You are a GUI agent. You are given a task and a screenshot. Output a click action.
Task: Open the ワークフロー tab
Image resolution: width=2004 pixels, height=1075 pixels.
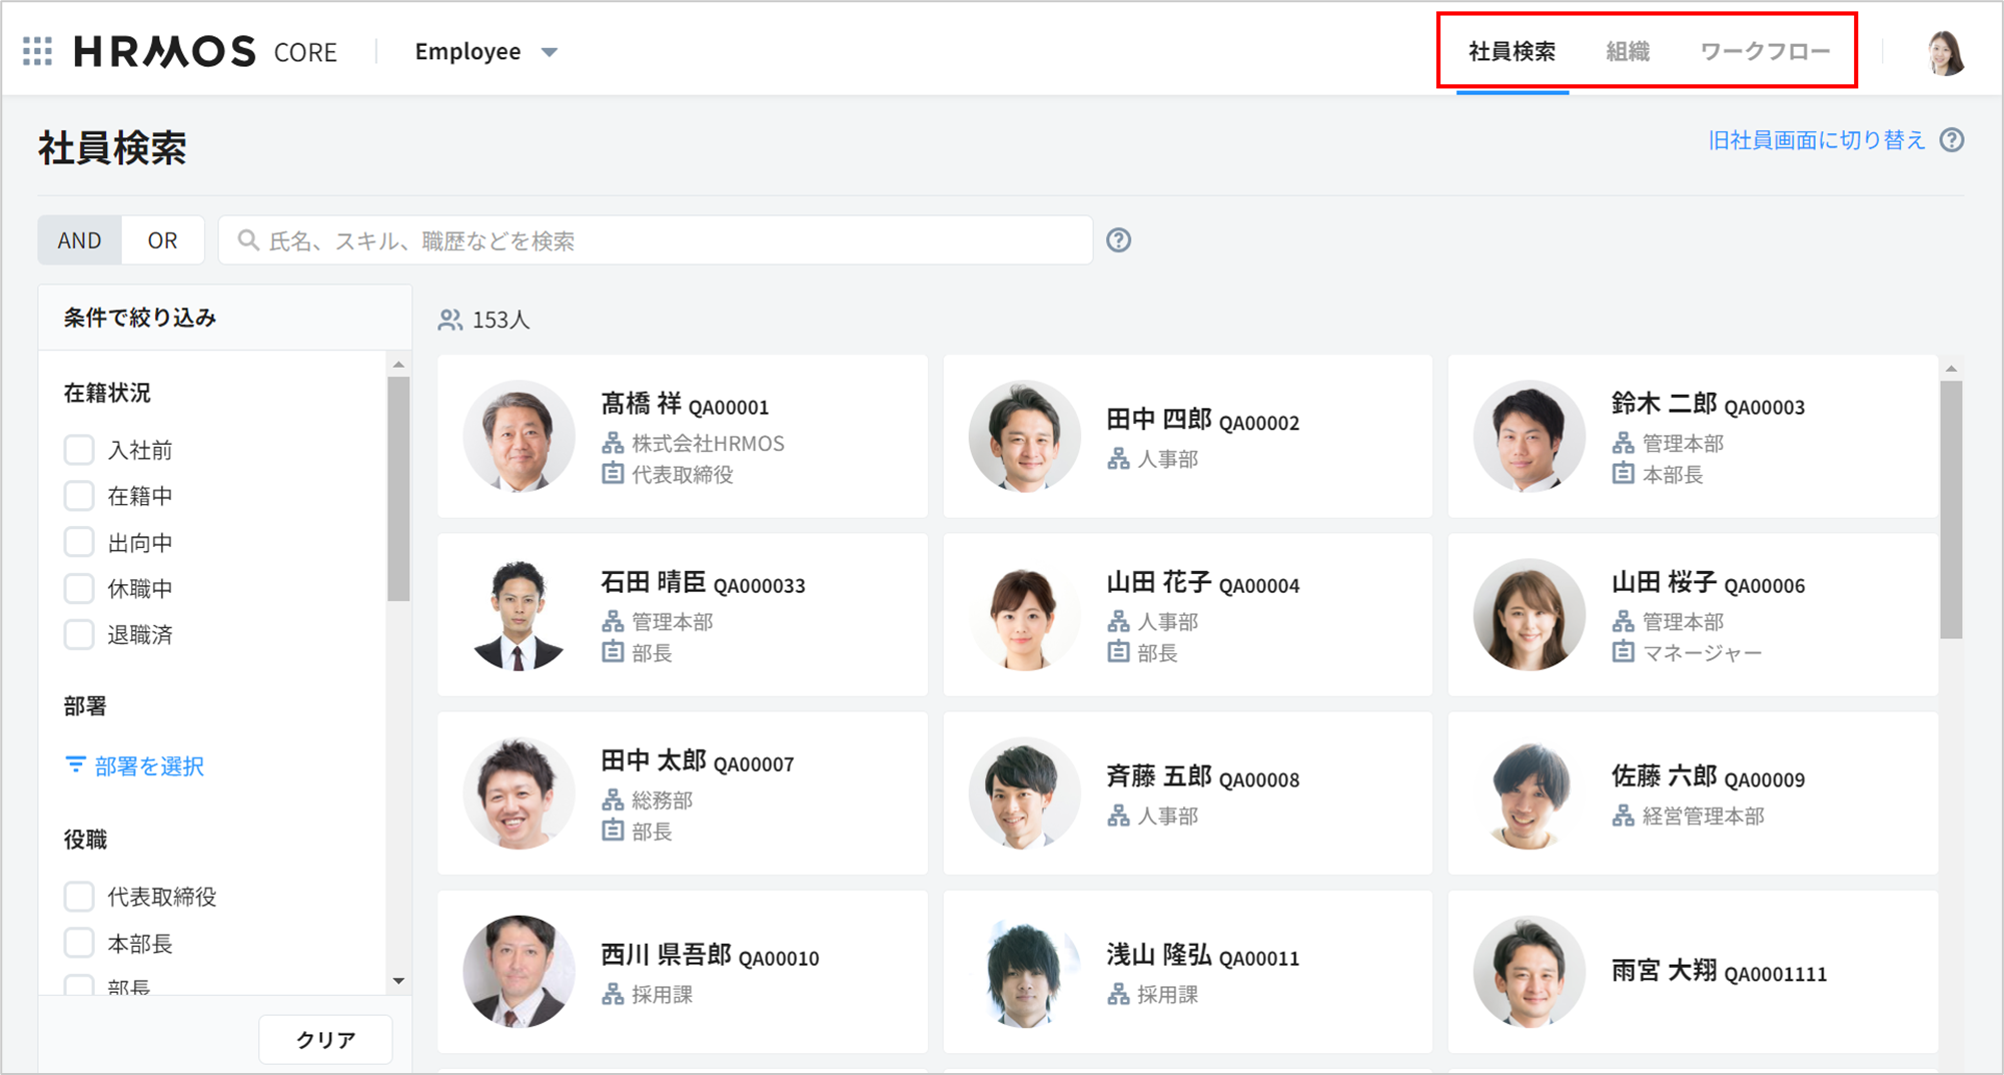point(1764,52)
